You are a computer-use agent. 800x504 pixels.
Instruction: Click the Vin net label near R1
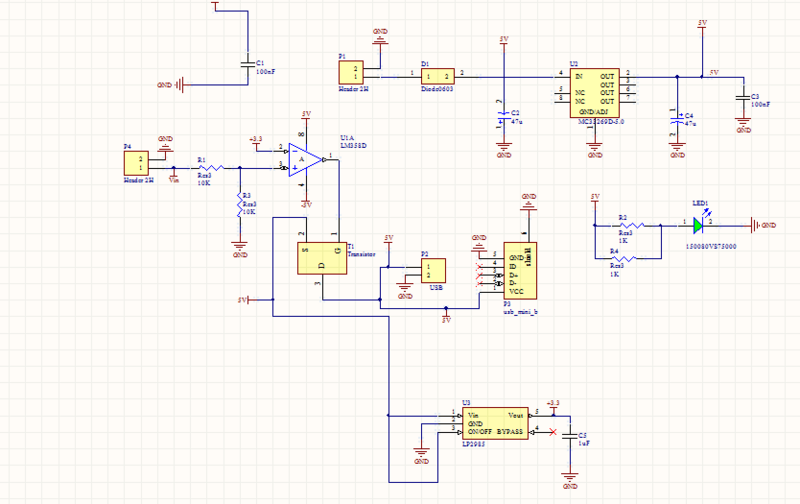pos(174,180)
